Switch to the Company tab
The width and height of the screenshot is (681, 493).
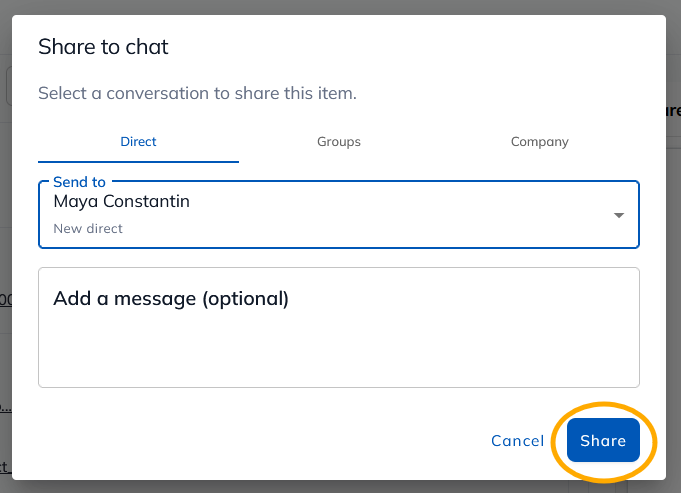click(x=539, y=142)
